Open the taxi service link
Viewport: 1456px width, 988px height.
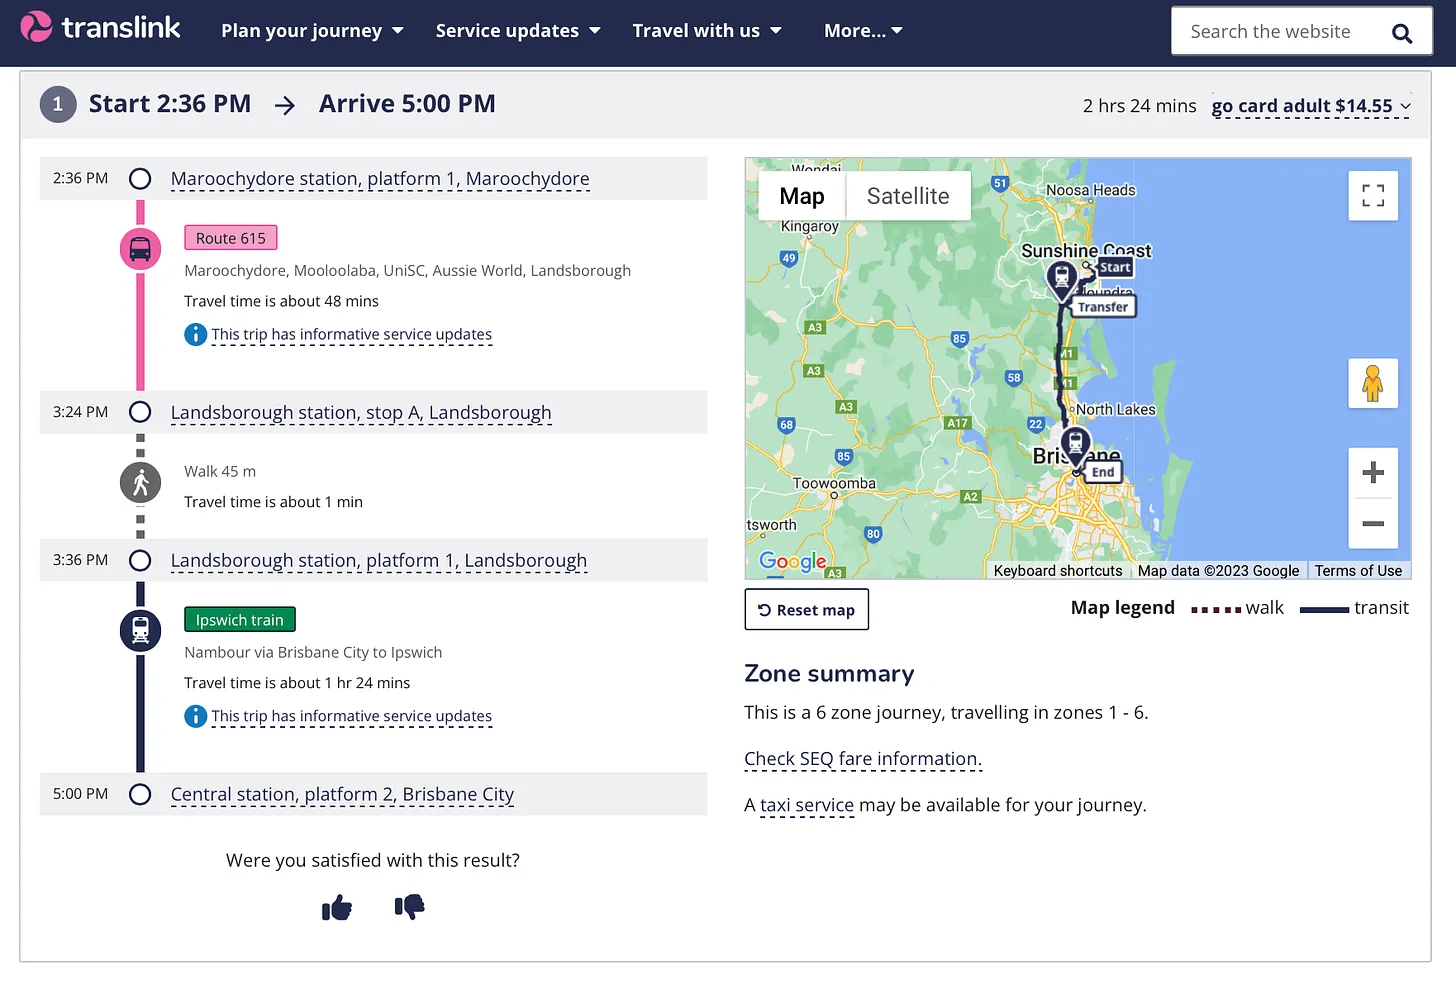pos(807,805)
